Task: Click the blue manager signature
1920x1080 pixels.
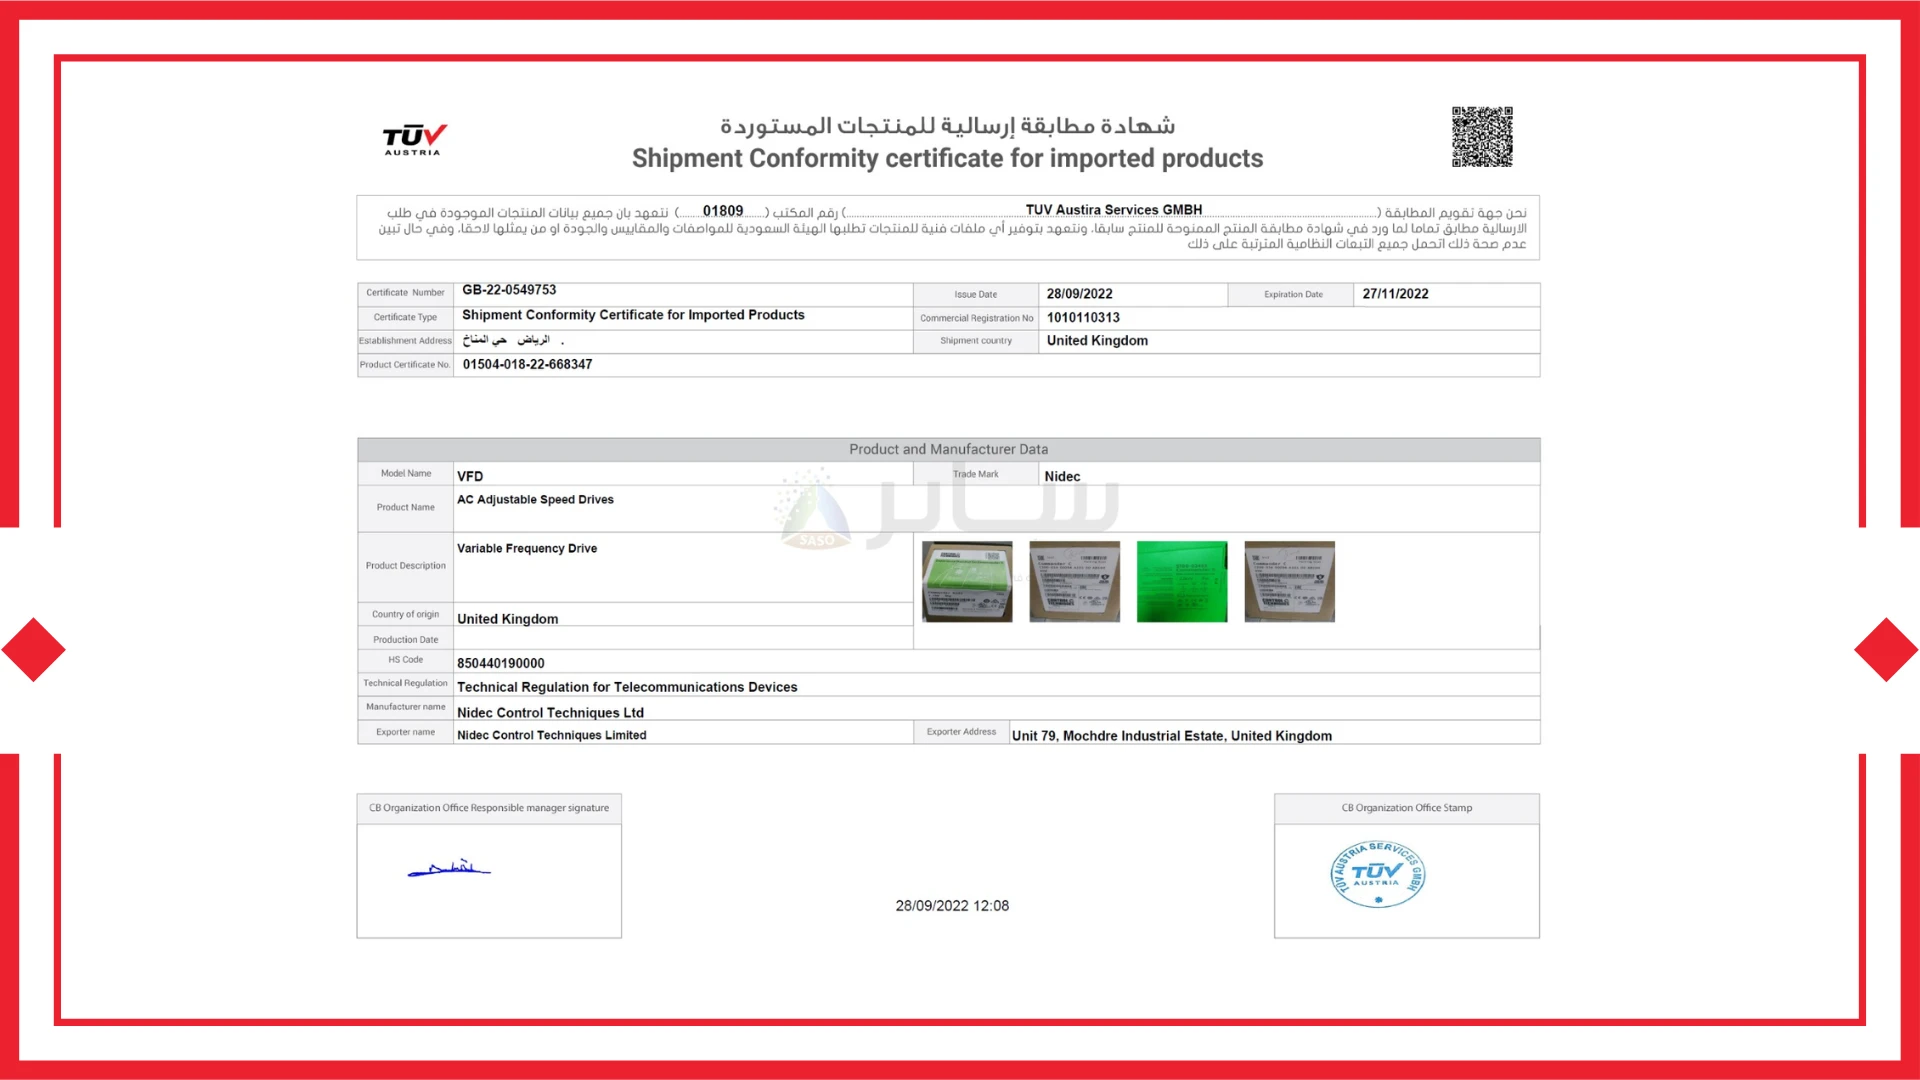Action: pyautogui.click(x=449, y=869)
